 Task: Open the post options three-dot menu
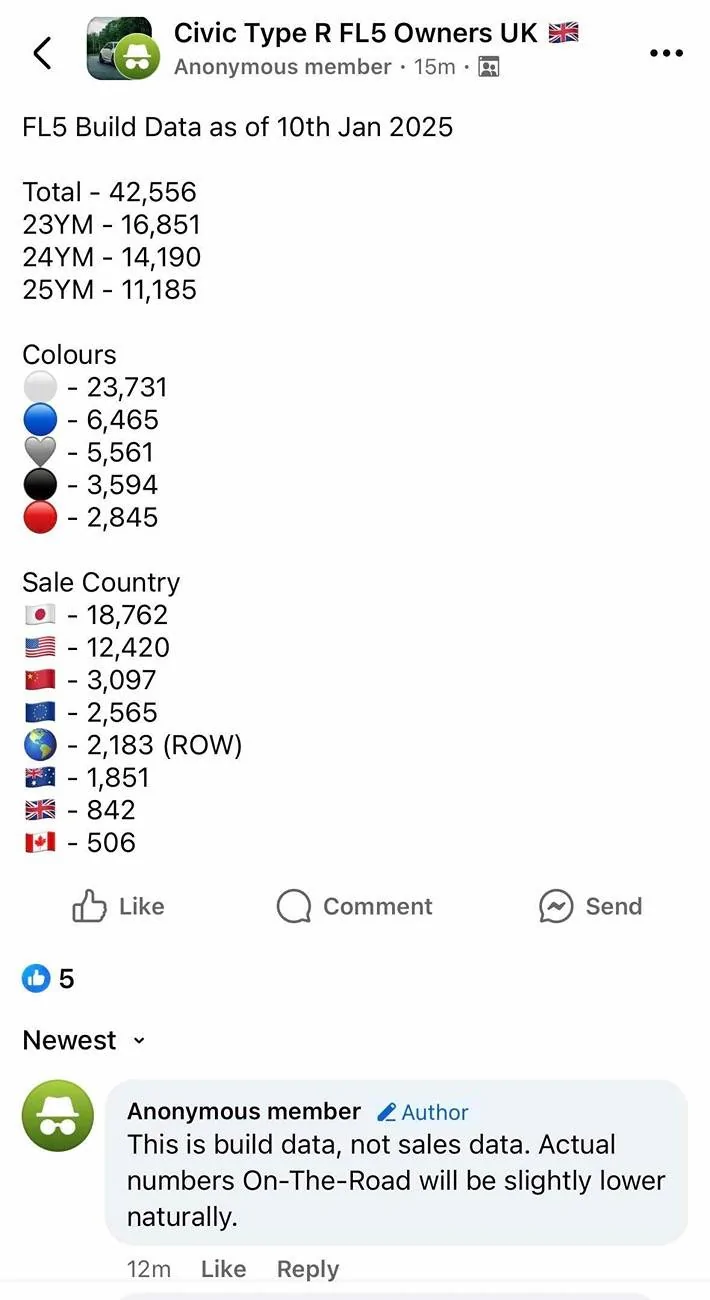pos(665,52)
